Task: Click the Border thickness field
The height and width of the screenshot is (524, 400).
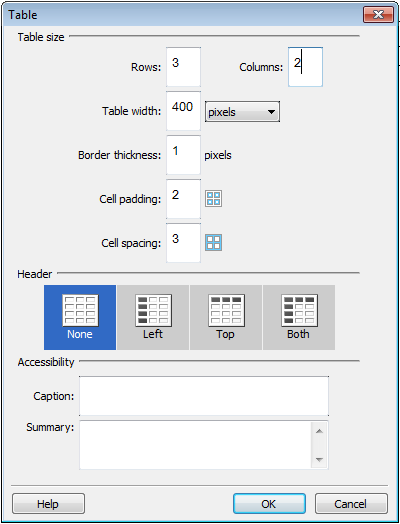Action: pyautogui.click(x=183, y=155)
